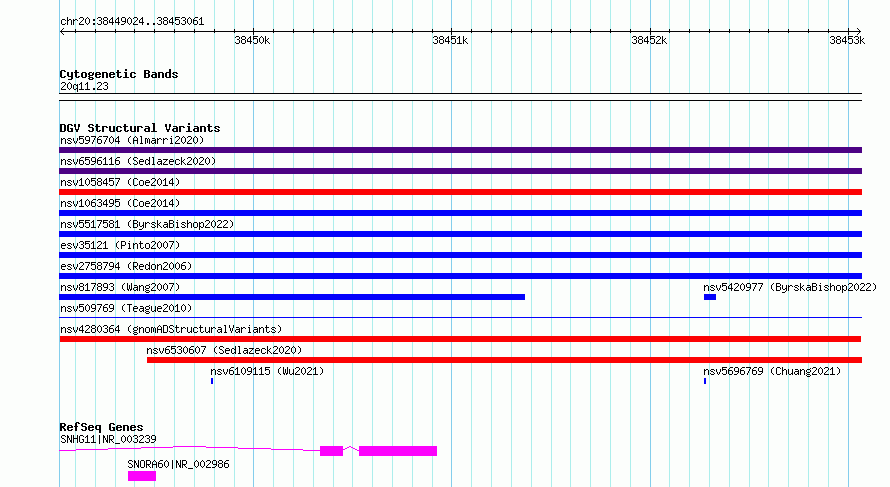Image resolution: width=890 pixels, height=487 pixels.
Task: Click the SNORA60 gene magenta block
Action: click(x=142, y=476)
